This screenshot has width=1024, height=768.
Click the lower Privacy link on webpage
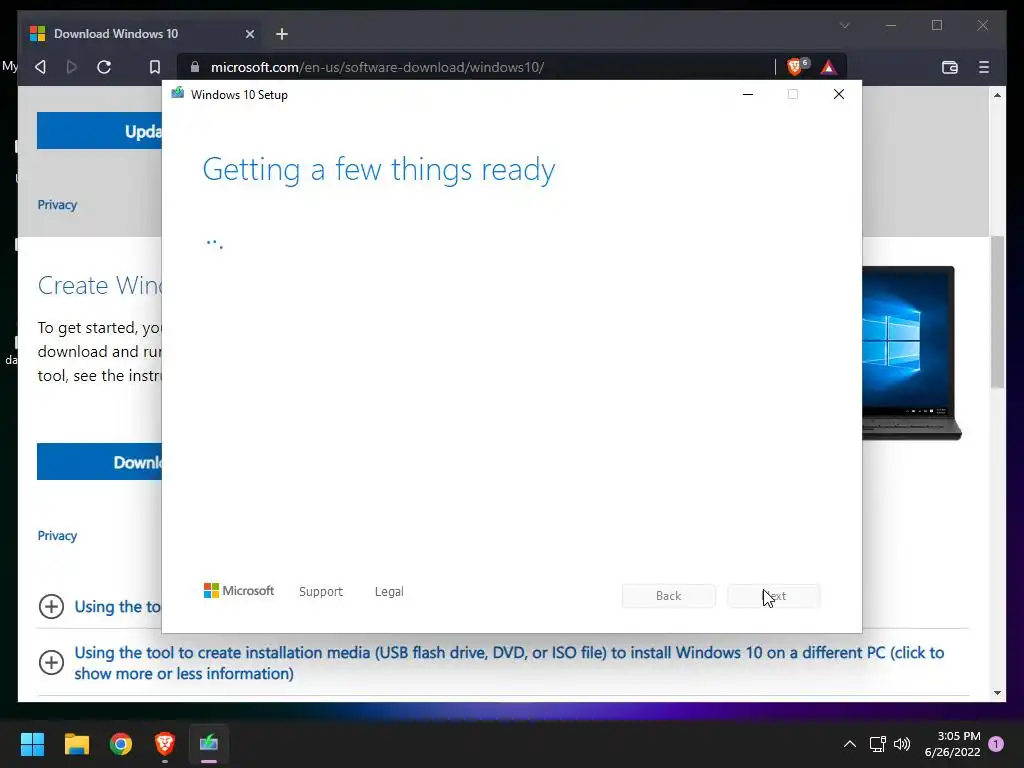click(57, 536)
